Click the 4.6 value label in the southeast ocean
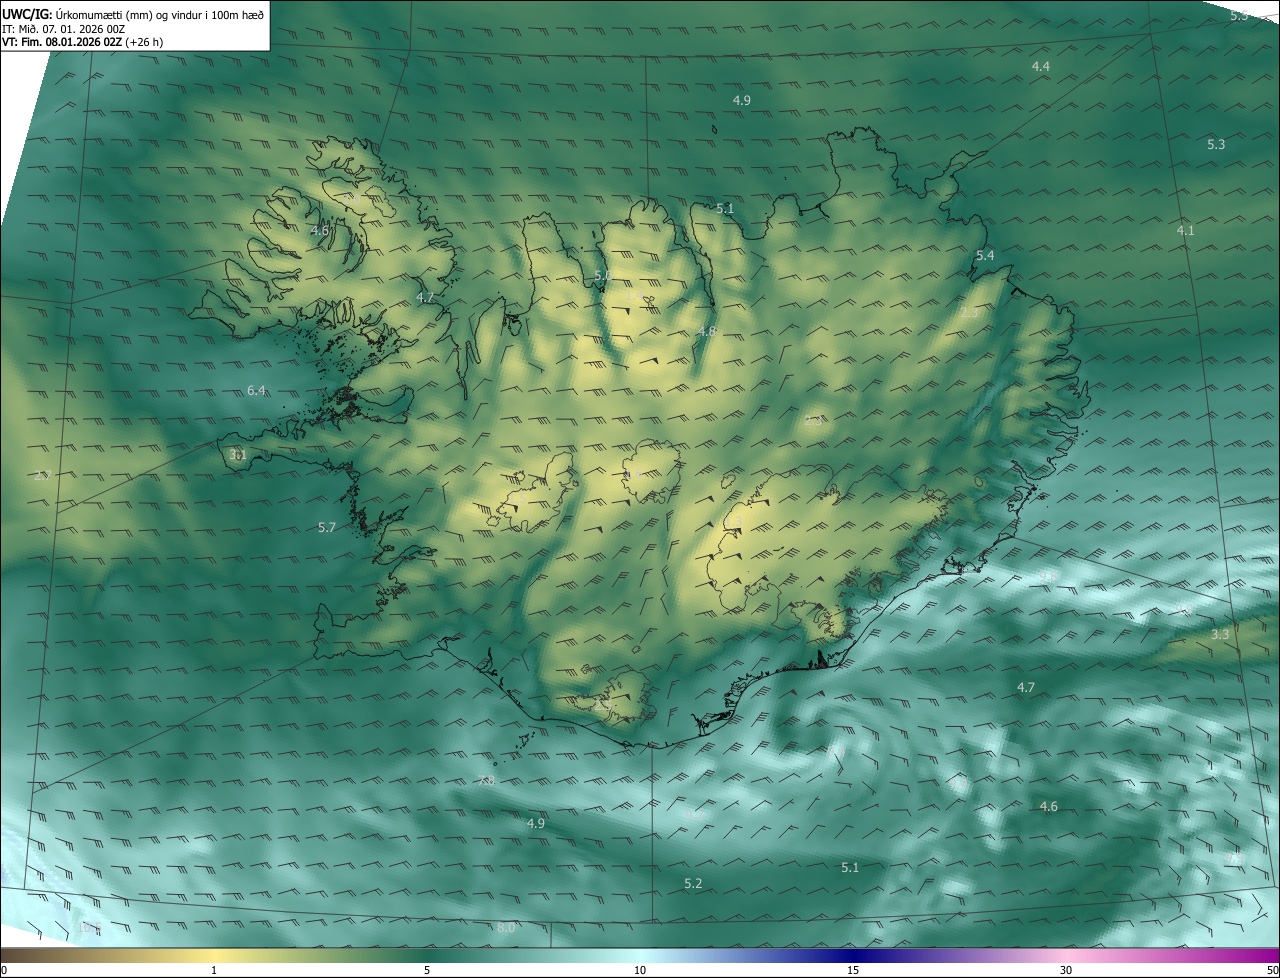This screenshot has height=978, width=1280. [x=1048, y=807]
